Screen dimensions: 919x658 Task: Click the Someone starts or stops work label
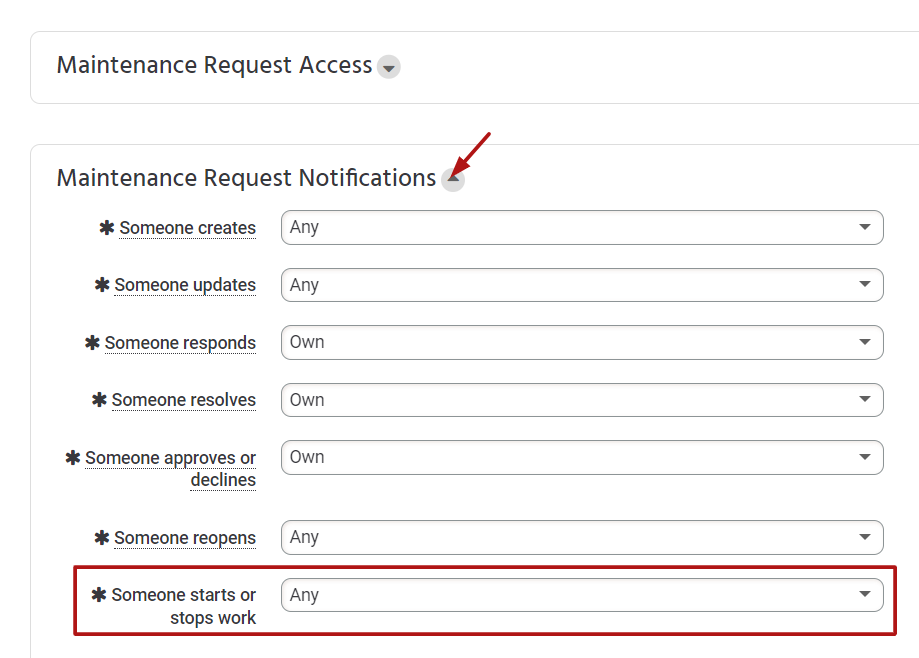click(x=184, y=606)
